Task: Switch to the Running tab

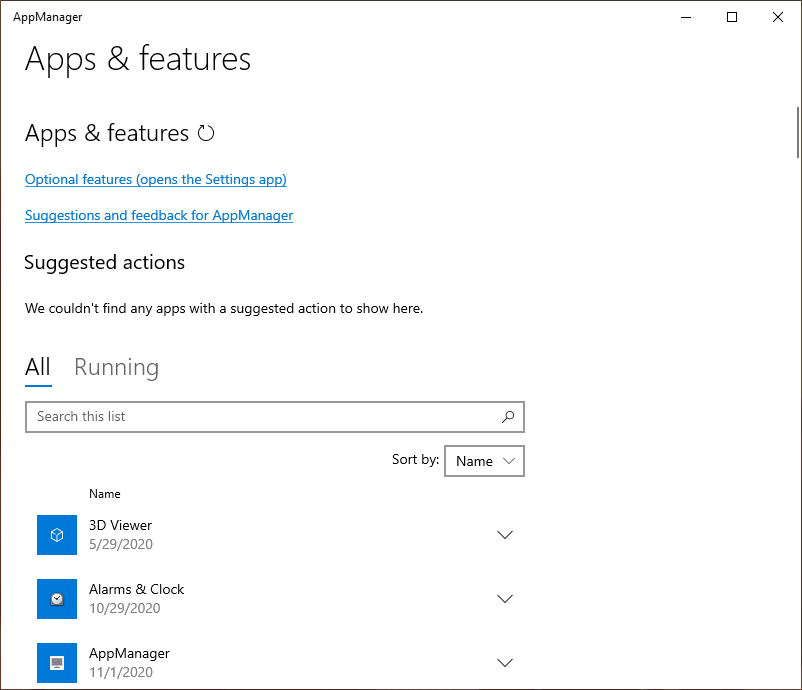Action: 116,367
